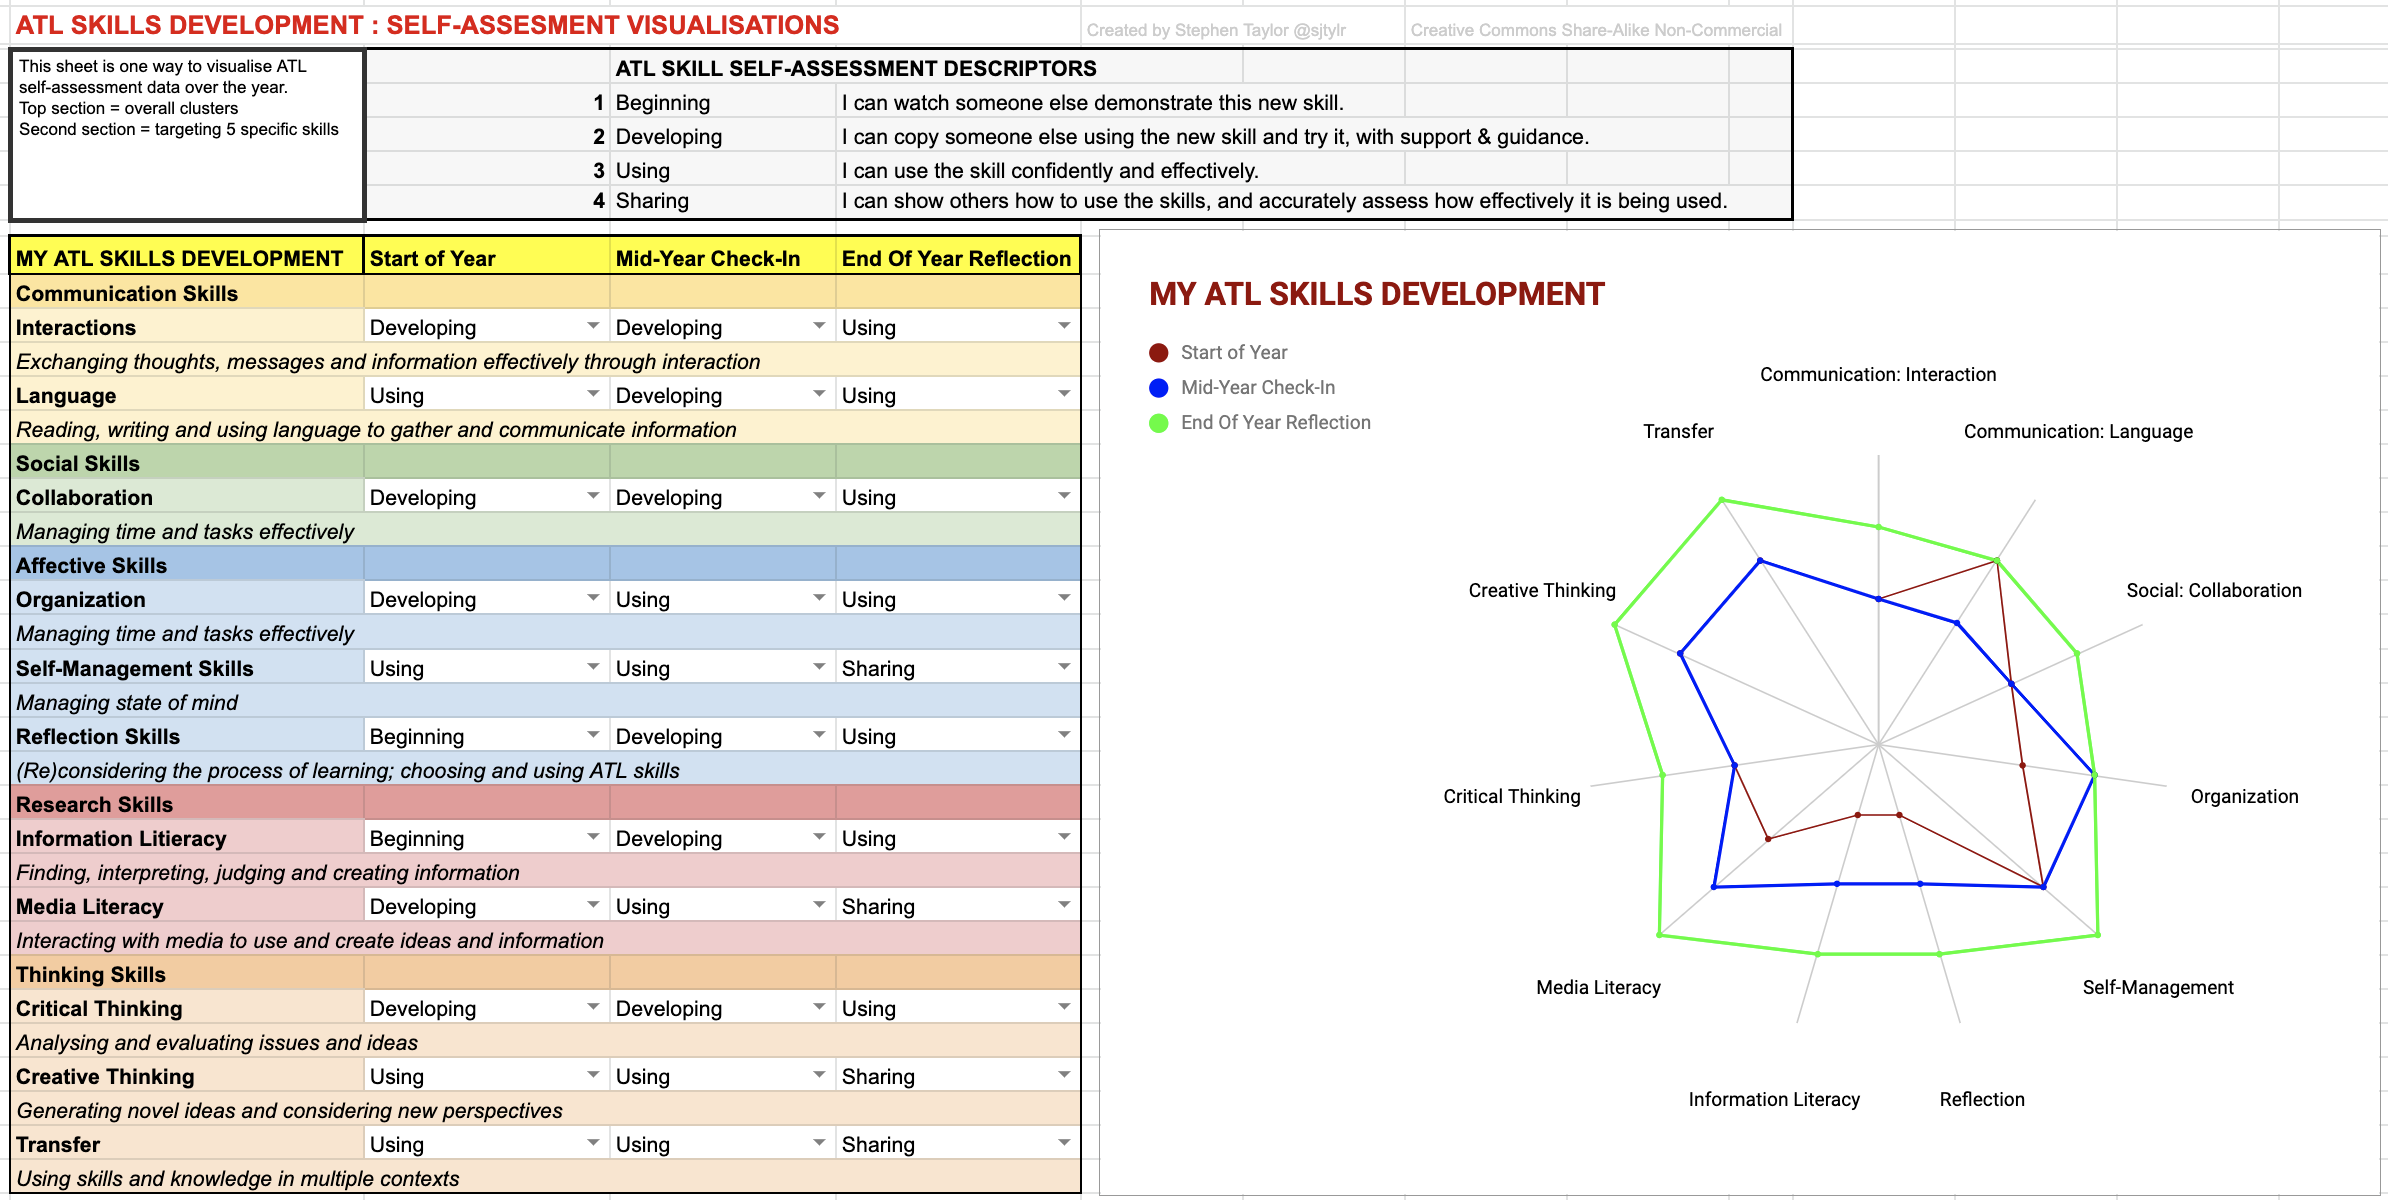Expand Language Mid-Year Check-In dropdown arrow
This screenshot has width=2388, height=1200.
coord(819,394)
